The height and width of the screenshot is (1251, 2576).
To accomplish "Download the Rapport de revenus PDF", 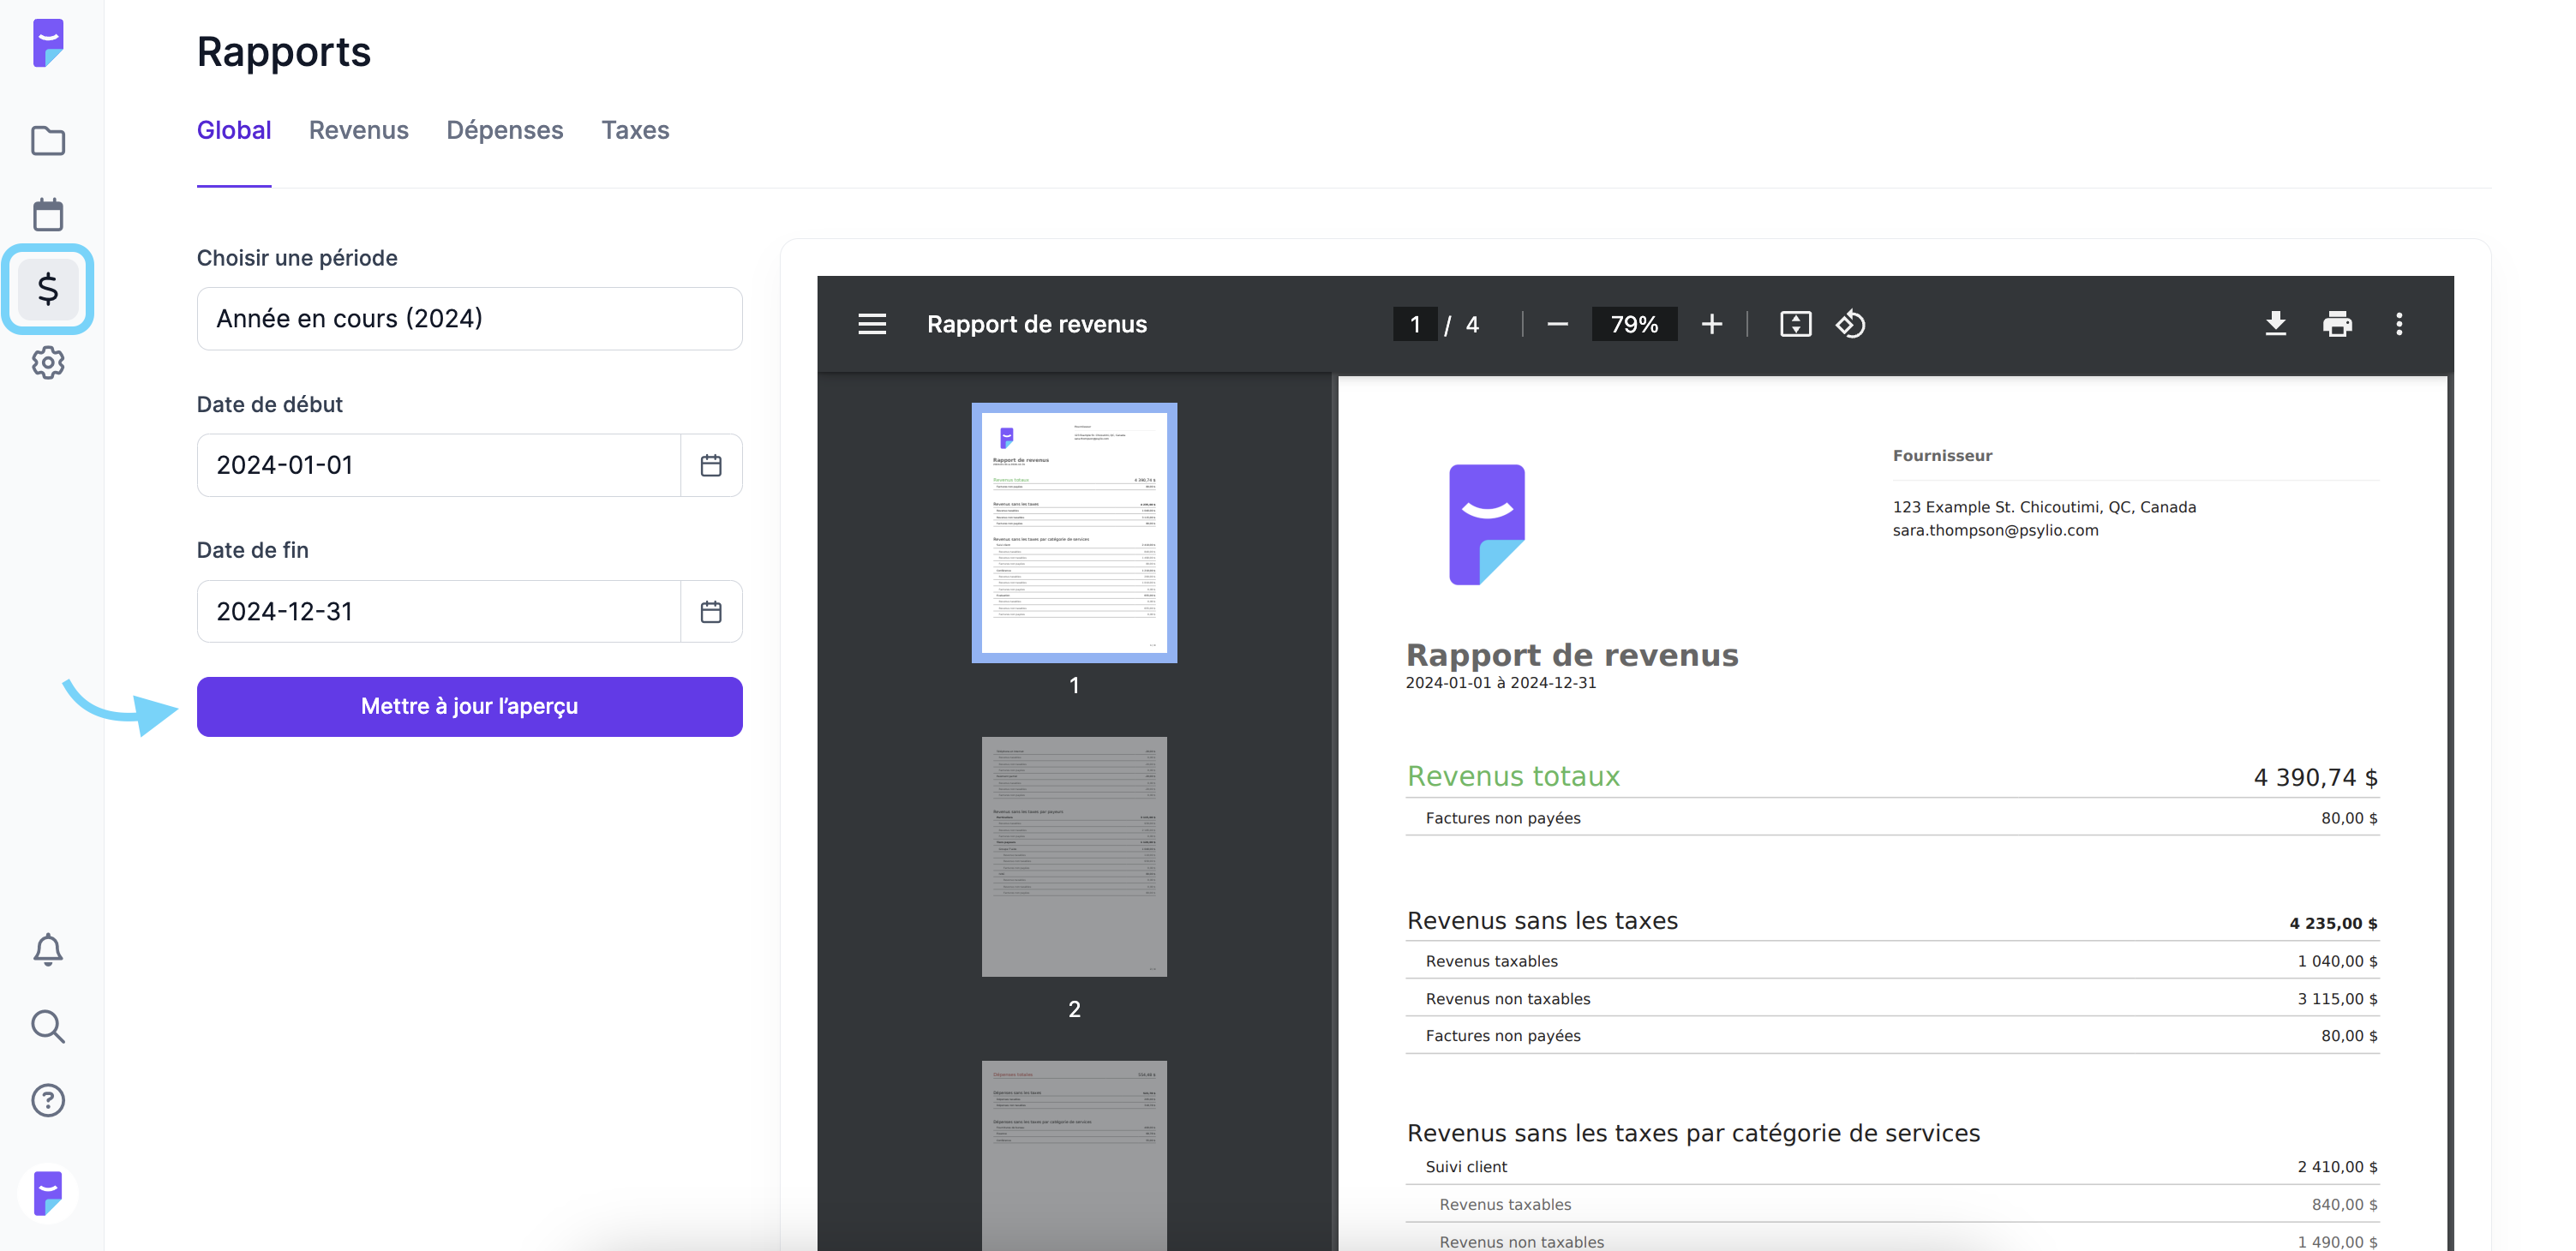I will (2275, 324).
